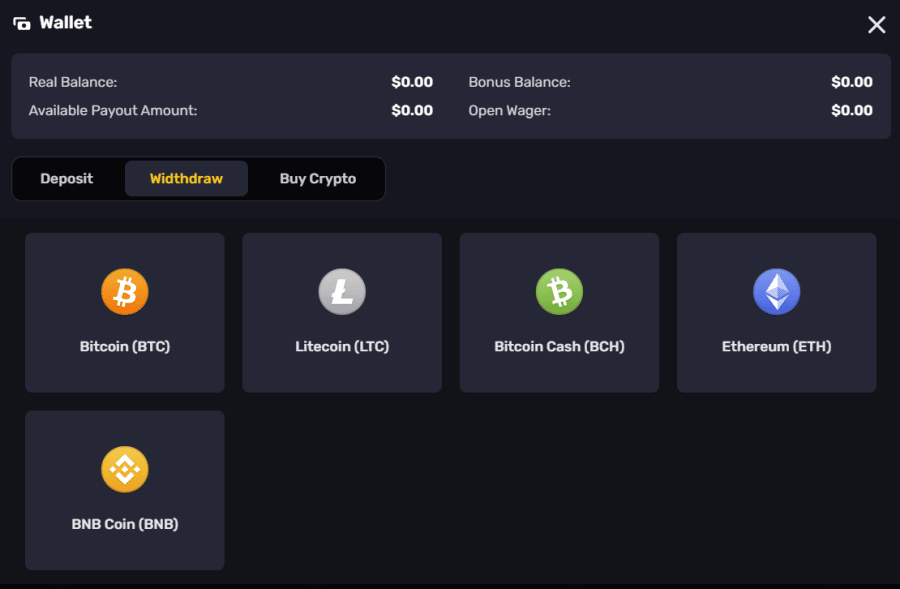Choose the Litecoin (LTC) label
This screenshot has height=589, width=900.
(x=342, y=346)
